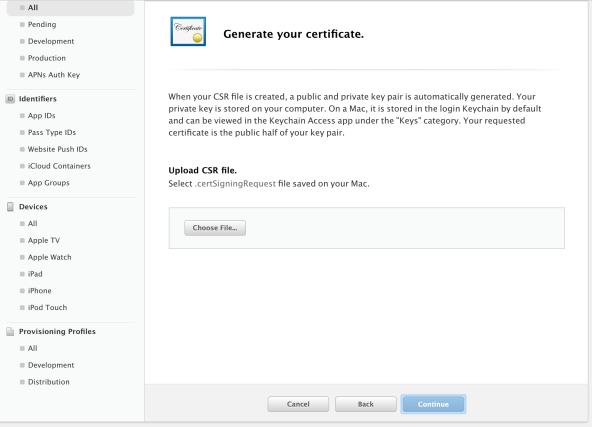The width and height of the screenshot is (592, 427).
Task: Click the CSR file upload box area
Action: point(367,228)
